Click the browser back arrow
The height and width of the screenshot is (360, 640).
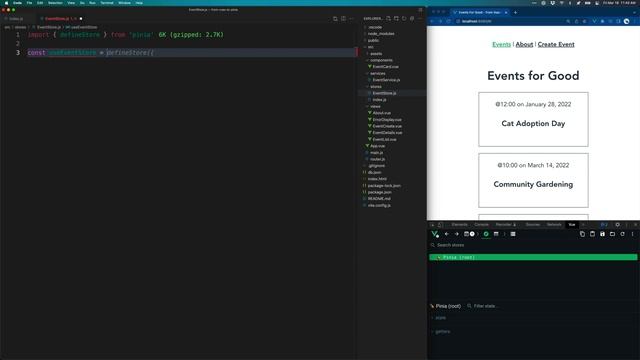[432, 21]
